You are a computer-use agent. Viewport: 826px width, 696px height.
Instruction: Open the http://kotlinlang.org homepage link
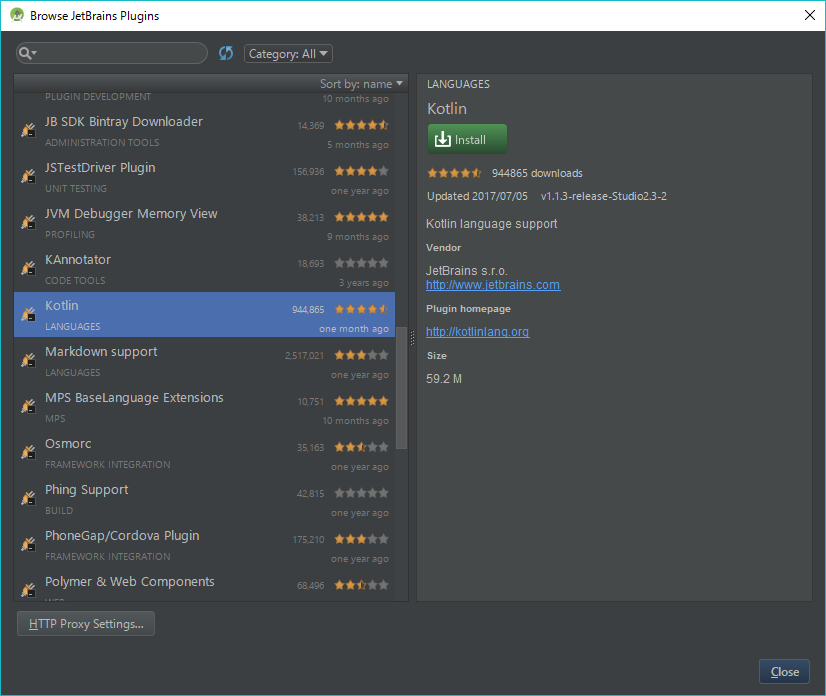click(478, 332)
